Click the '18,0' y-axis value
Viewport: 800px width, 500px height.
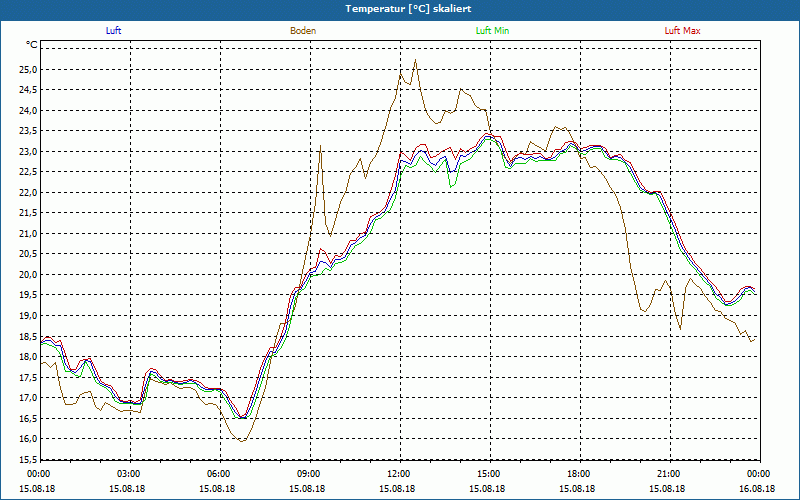pyautogui.click(x=29, y=357)
